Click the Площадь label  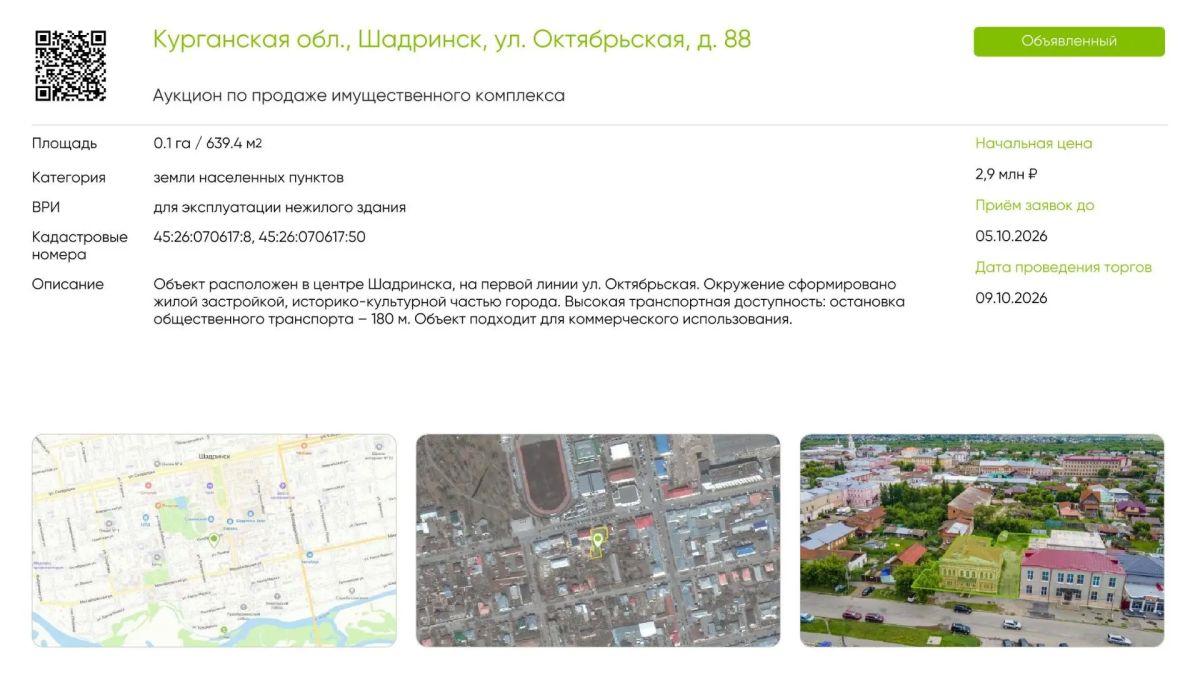[x=65, y=143]
